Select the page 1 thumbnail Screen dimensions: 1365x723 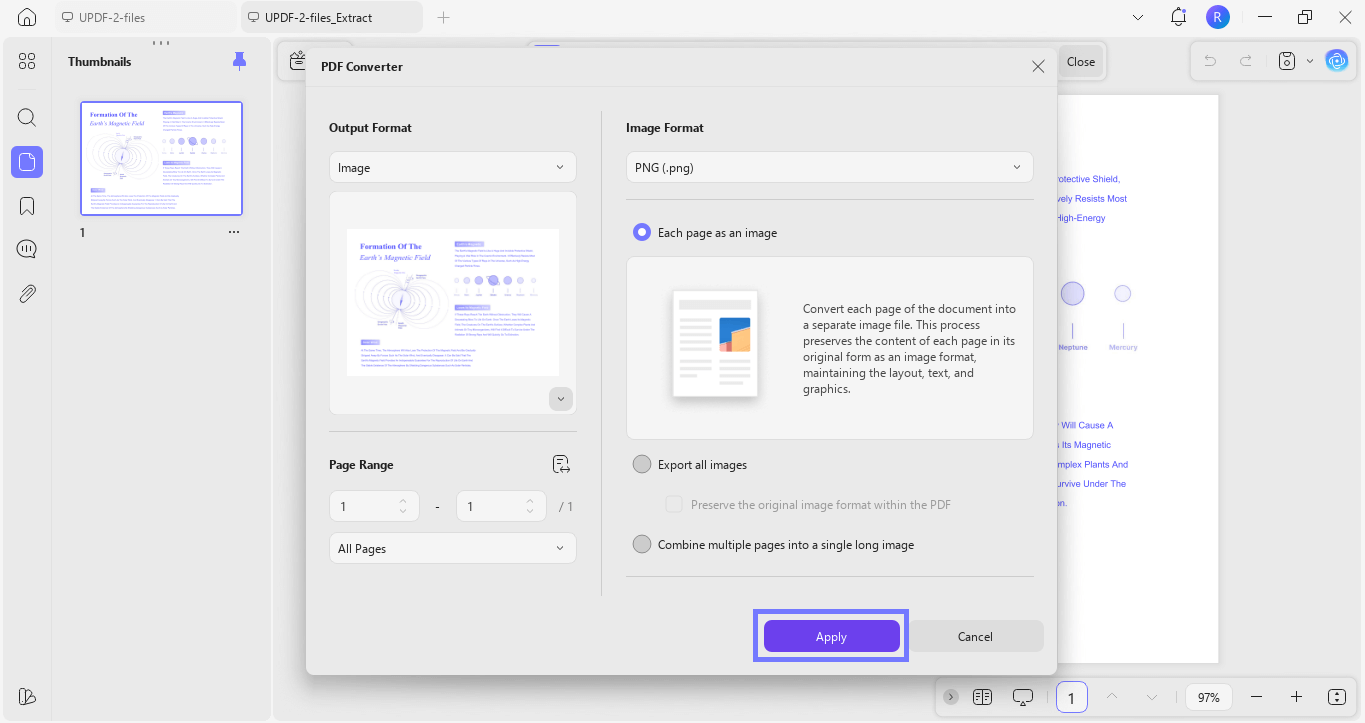tap(160, 157)
